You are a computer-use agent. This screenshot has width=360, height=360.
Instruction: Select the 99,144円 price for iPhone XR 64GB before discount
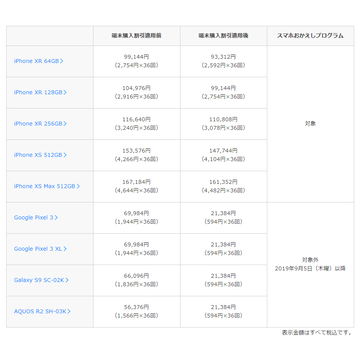coord(137,57)
